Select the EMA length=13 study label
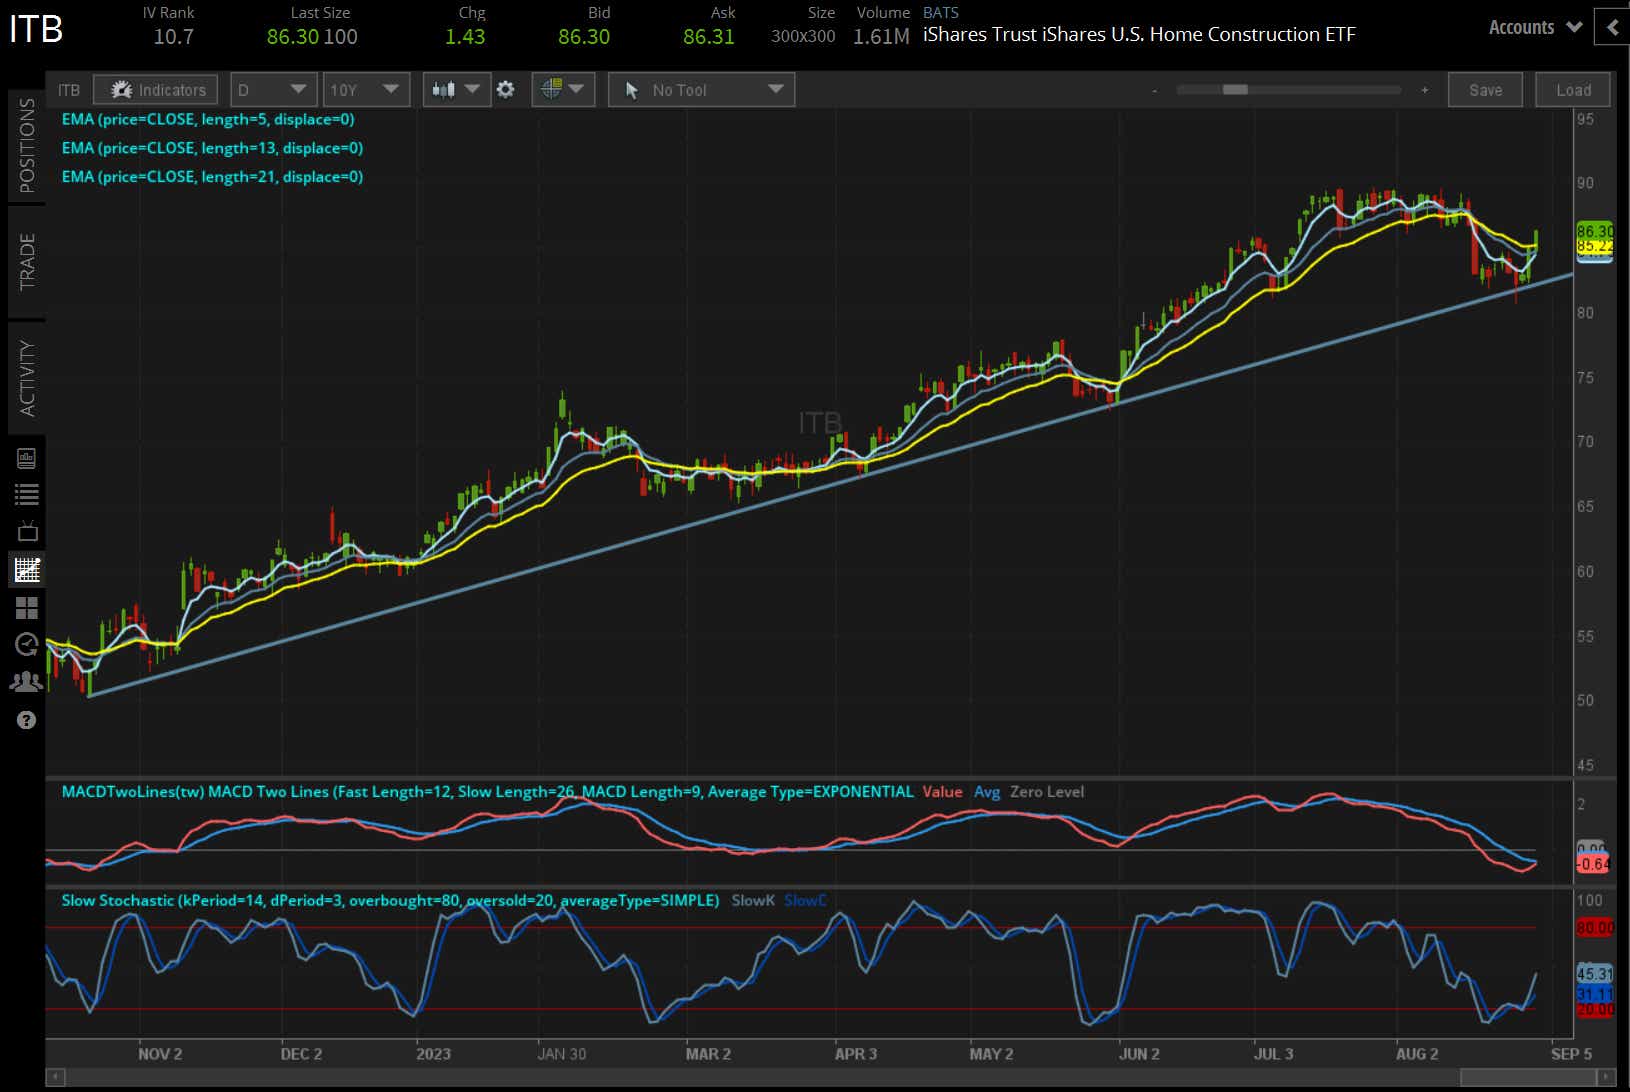The height and width of the screenshot is (1092, 1630). click(212, 148)
